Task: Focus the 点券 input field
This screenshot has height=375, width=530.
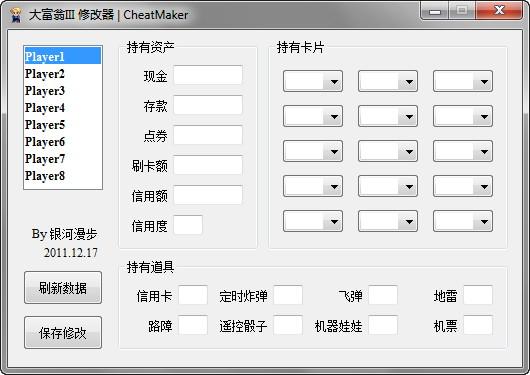Action: (x=208, y=135)
